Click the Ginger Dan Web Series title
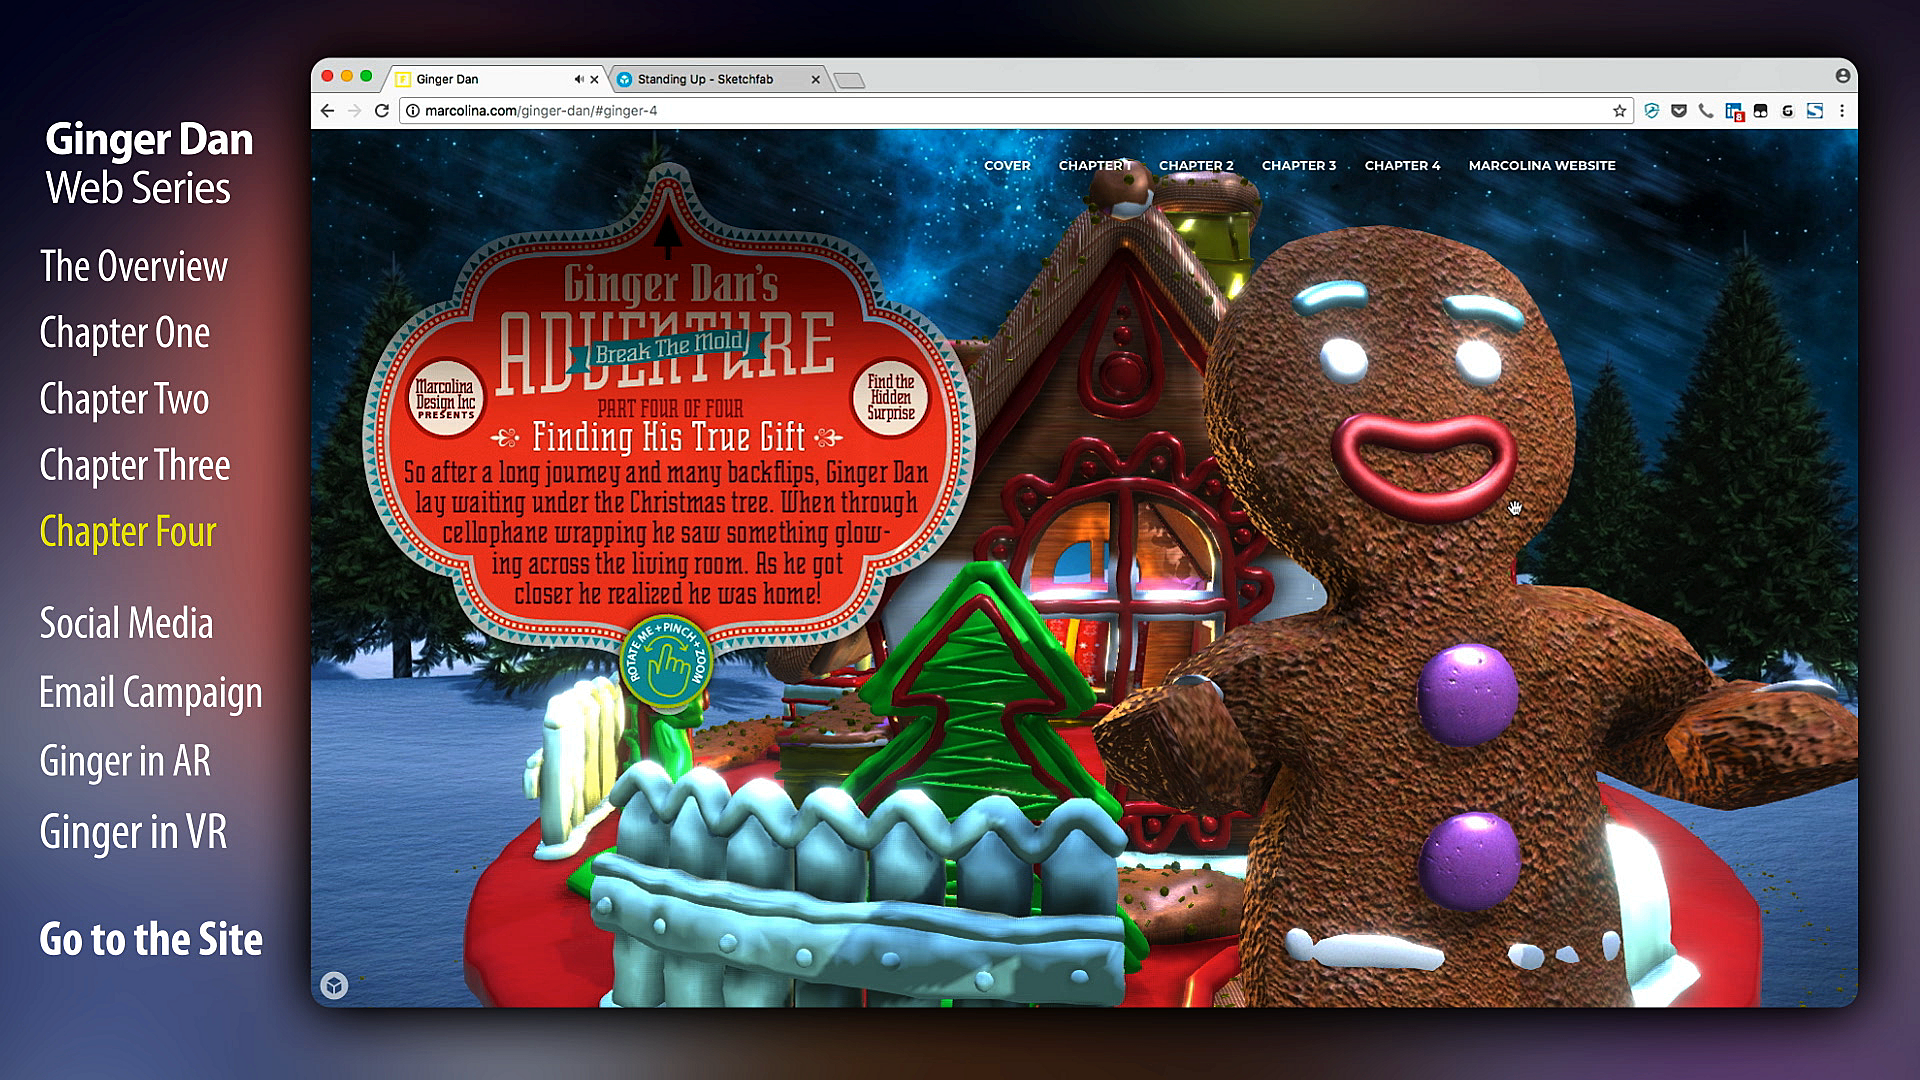 point(148,163)
